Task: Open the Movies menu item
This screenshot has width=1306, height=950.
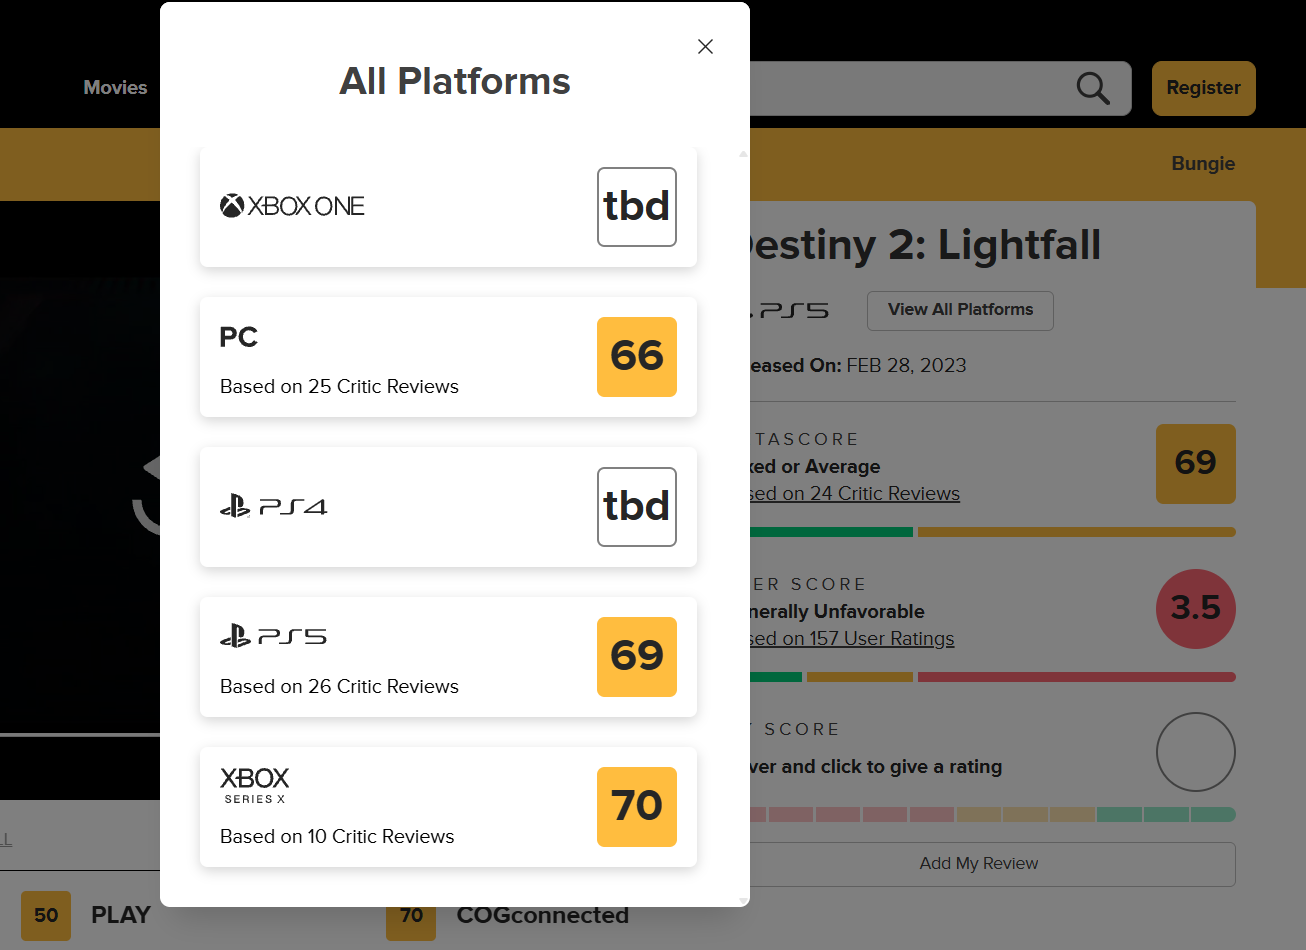Action: pyautogui.click(x=115, y=88)
